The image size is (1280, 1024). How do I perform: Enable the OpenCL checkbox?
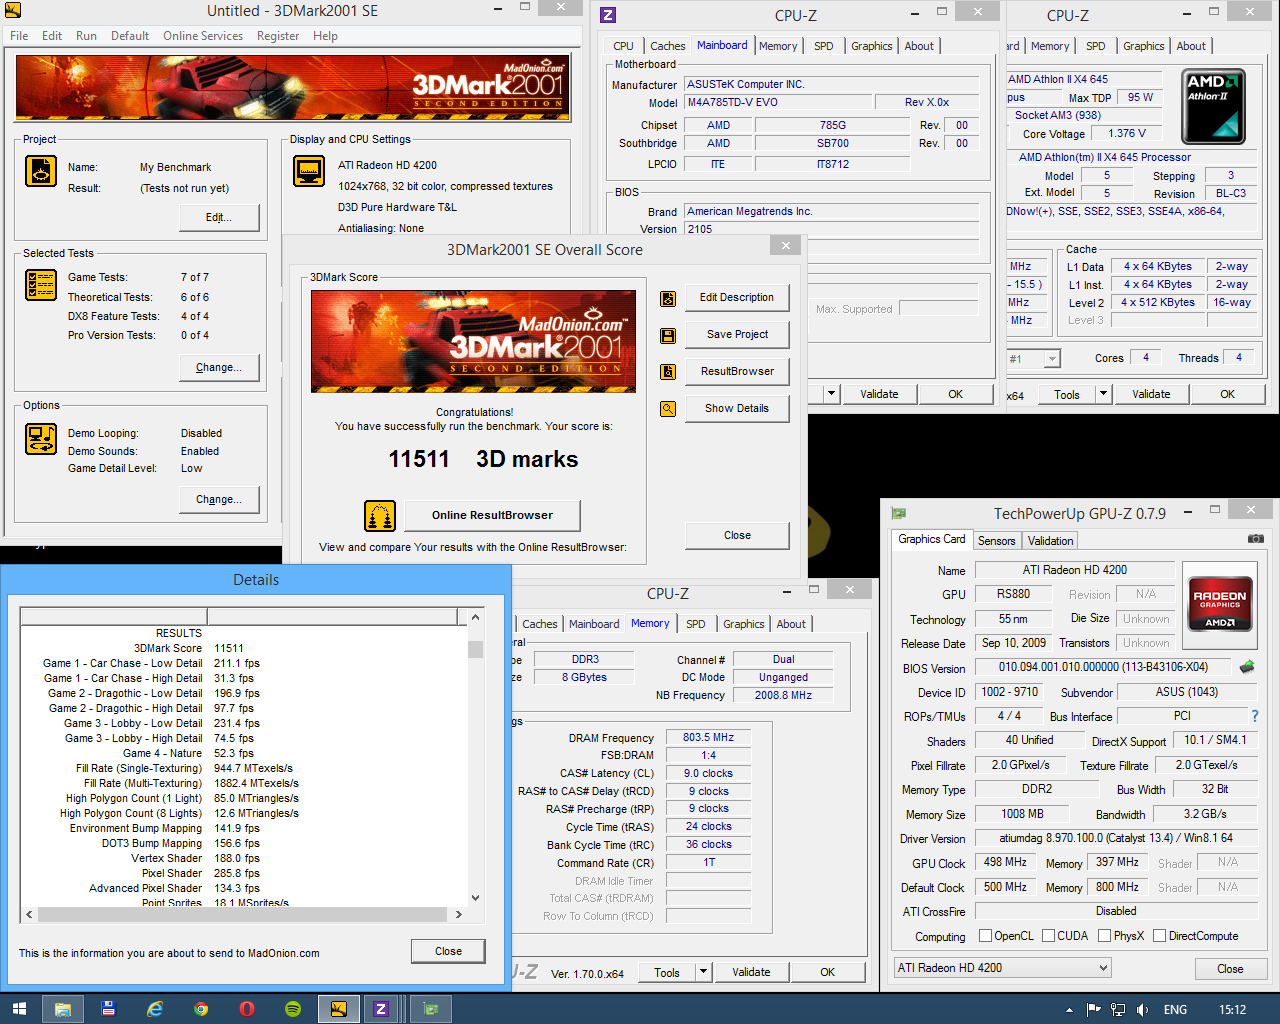tap(985, 936)
